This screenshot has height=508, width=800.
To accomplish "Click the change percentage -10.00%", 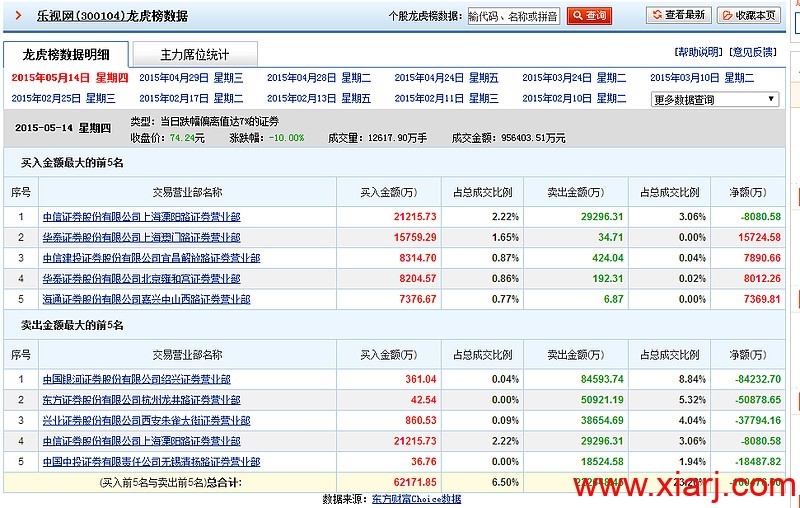I will coord(286,138).
